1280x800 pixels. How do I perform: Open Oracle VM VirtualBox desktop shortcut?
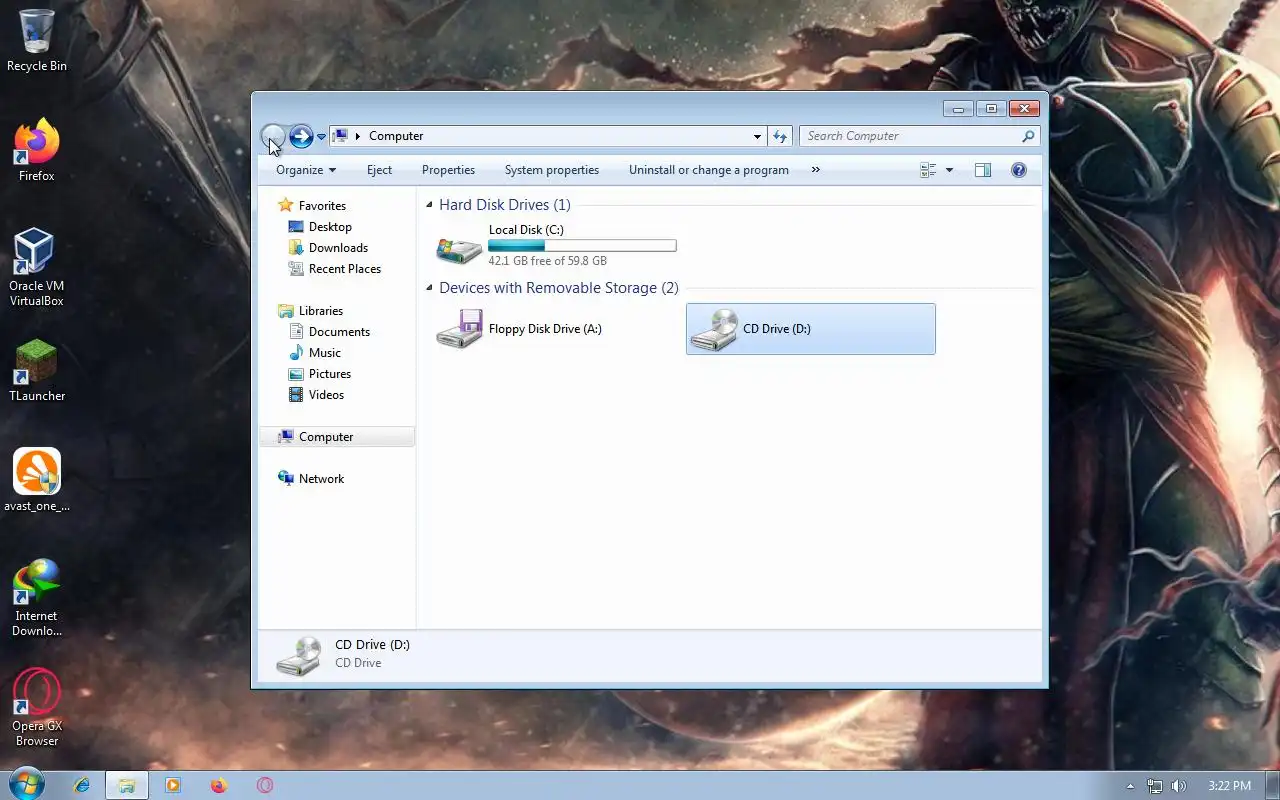pyautogui.click(x=36, y=267)
